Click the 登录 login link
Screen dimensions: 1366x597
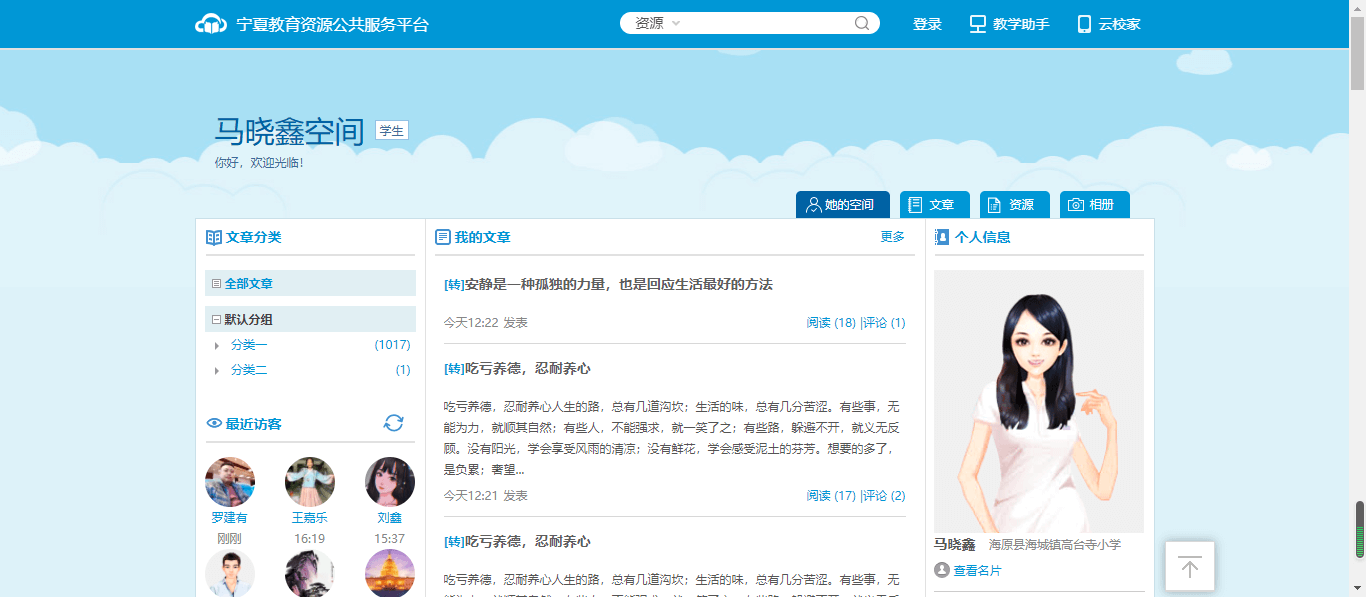click(x=927, y=24)
